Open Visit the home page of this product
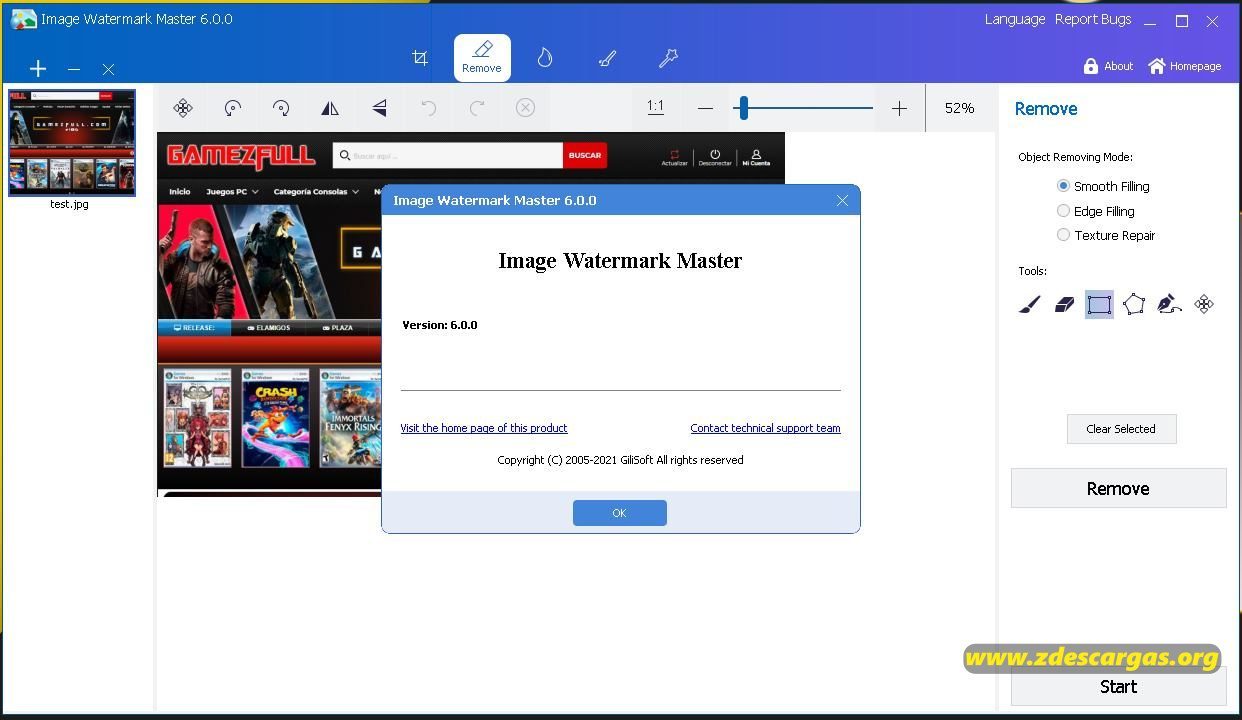This screenshot has height=720, width=1242. [484, 428]
